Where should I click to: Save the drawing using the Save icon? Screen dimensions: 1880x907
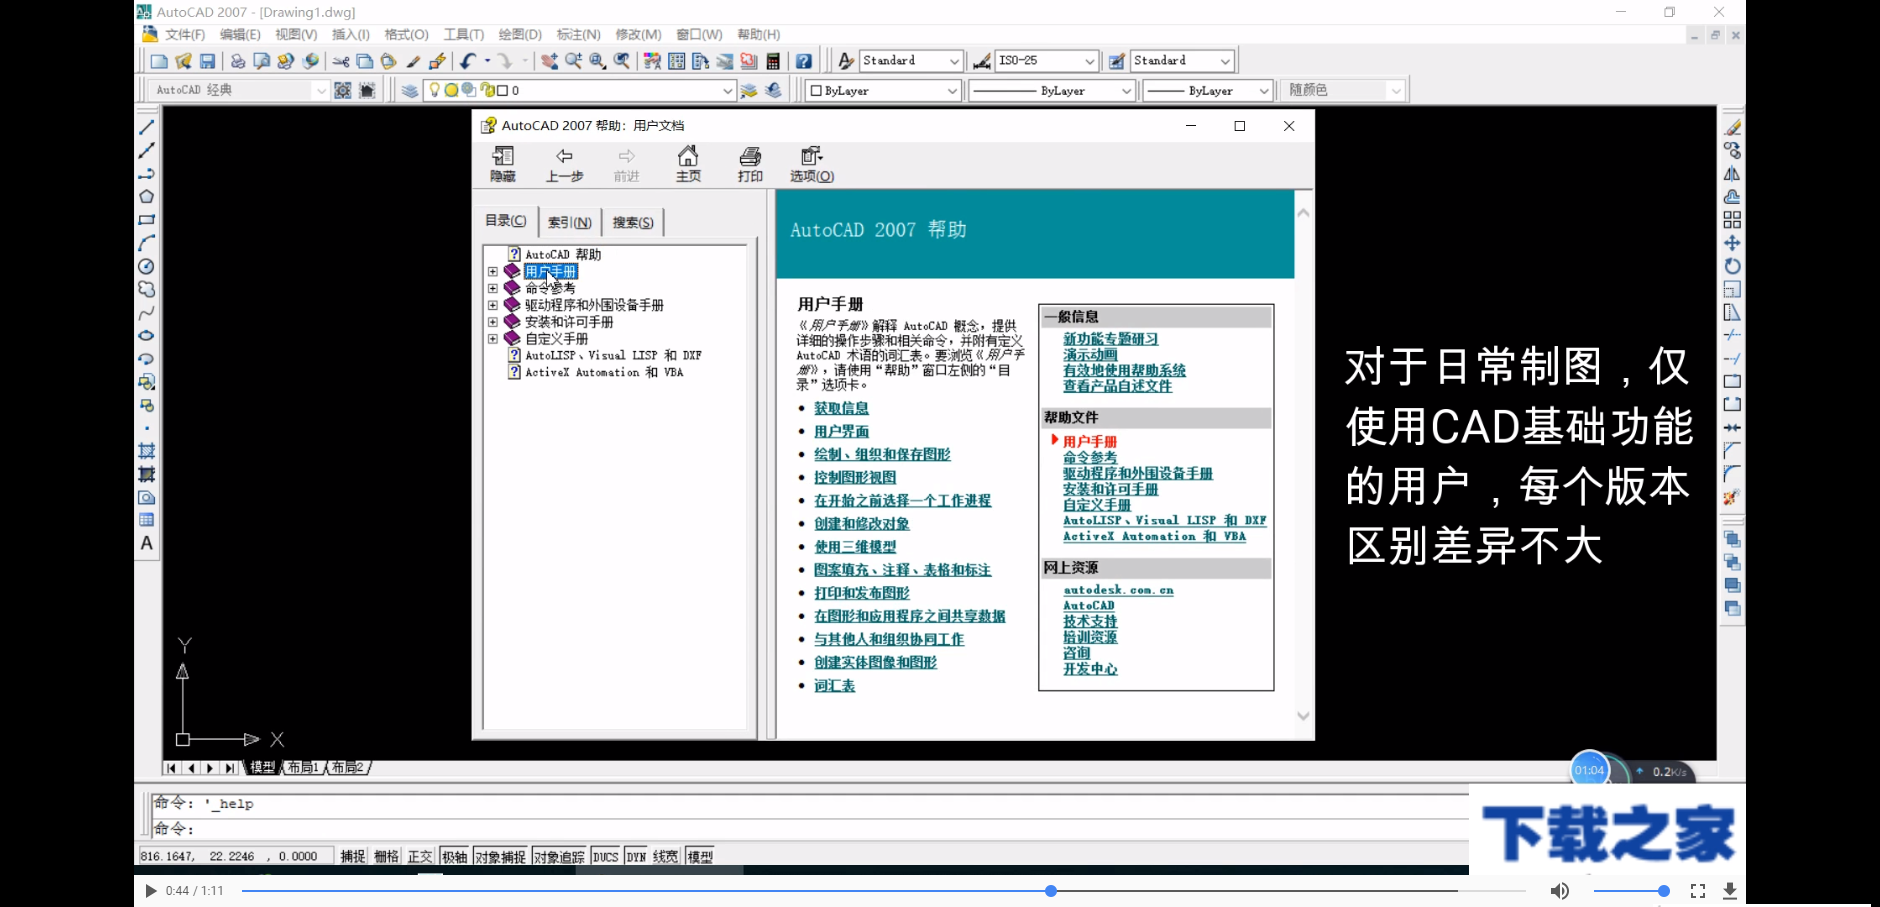[208, 60]
